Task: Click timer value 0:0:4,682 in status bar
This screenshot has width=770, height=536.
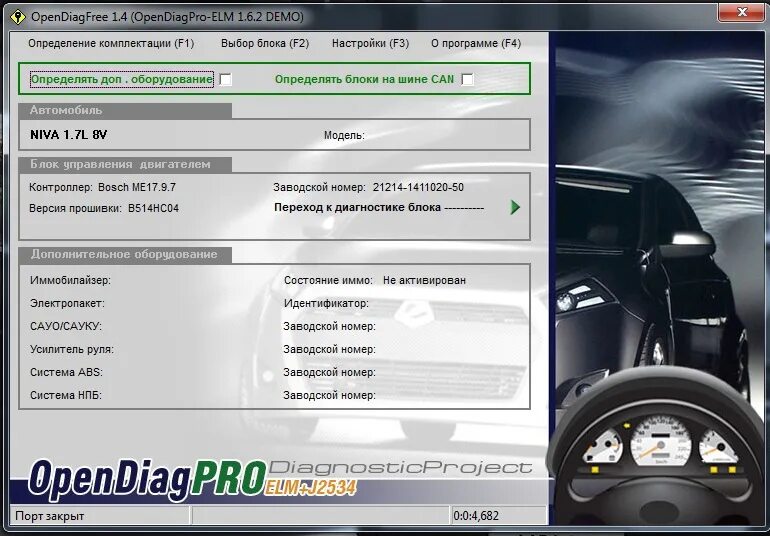Action: pos(476,516)
